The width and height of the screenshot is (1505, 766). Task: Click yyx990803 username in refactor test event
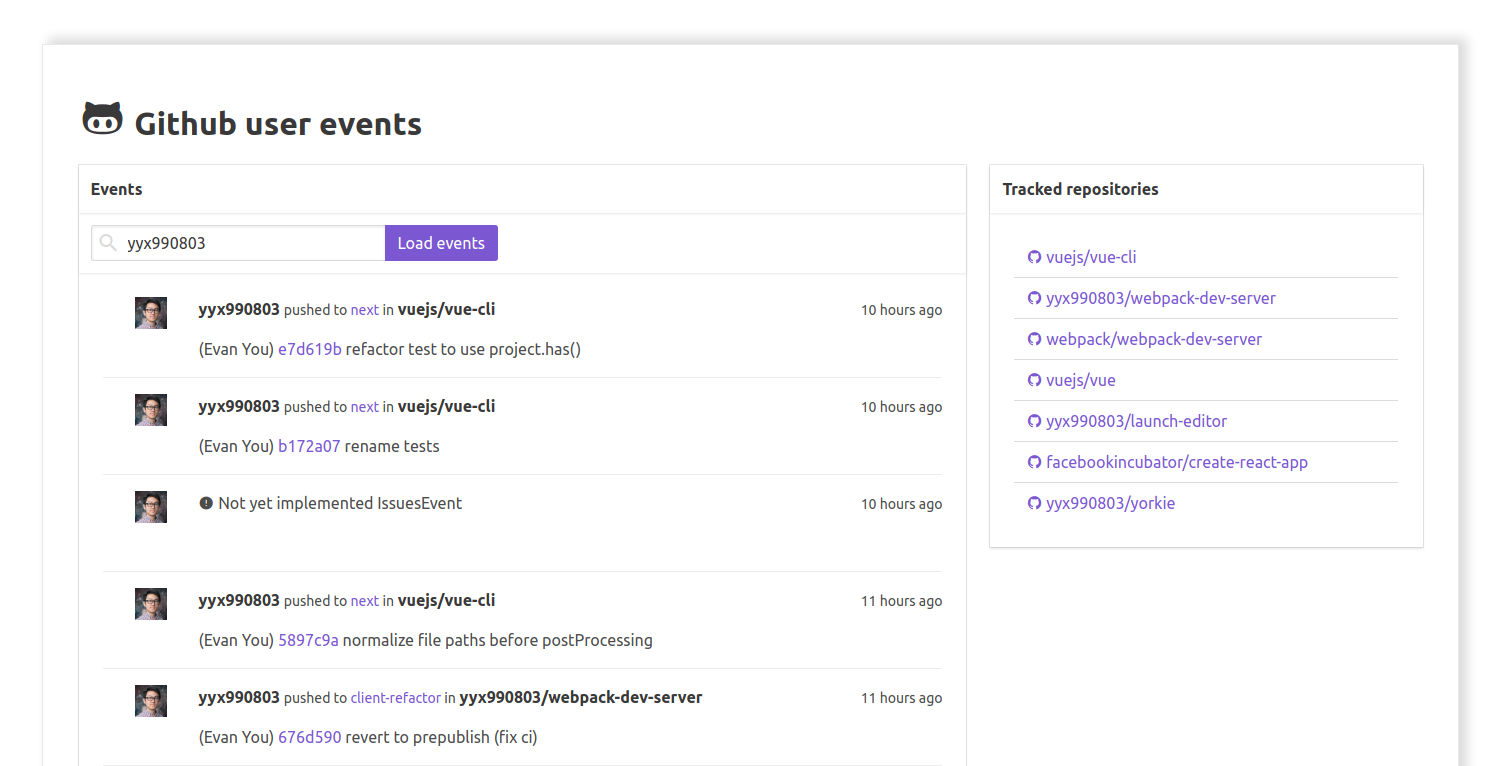pos(239,309)
